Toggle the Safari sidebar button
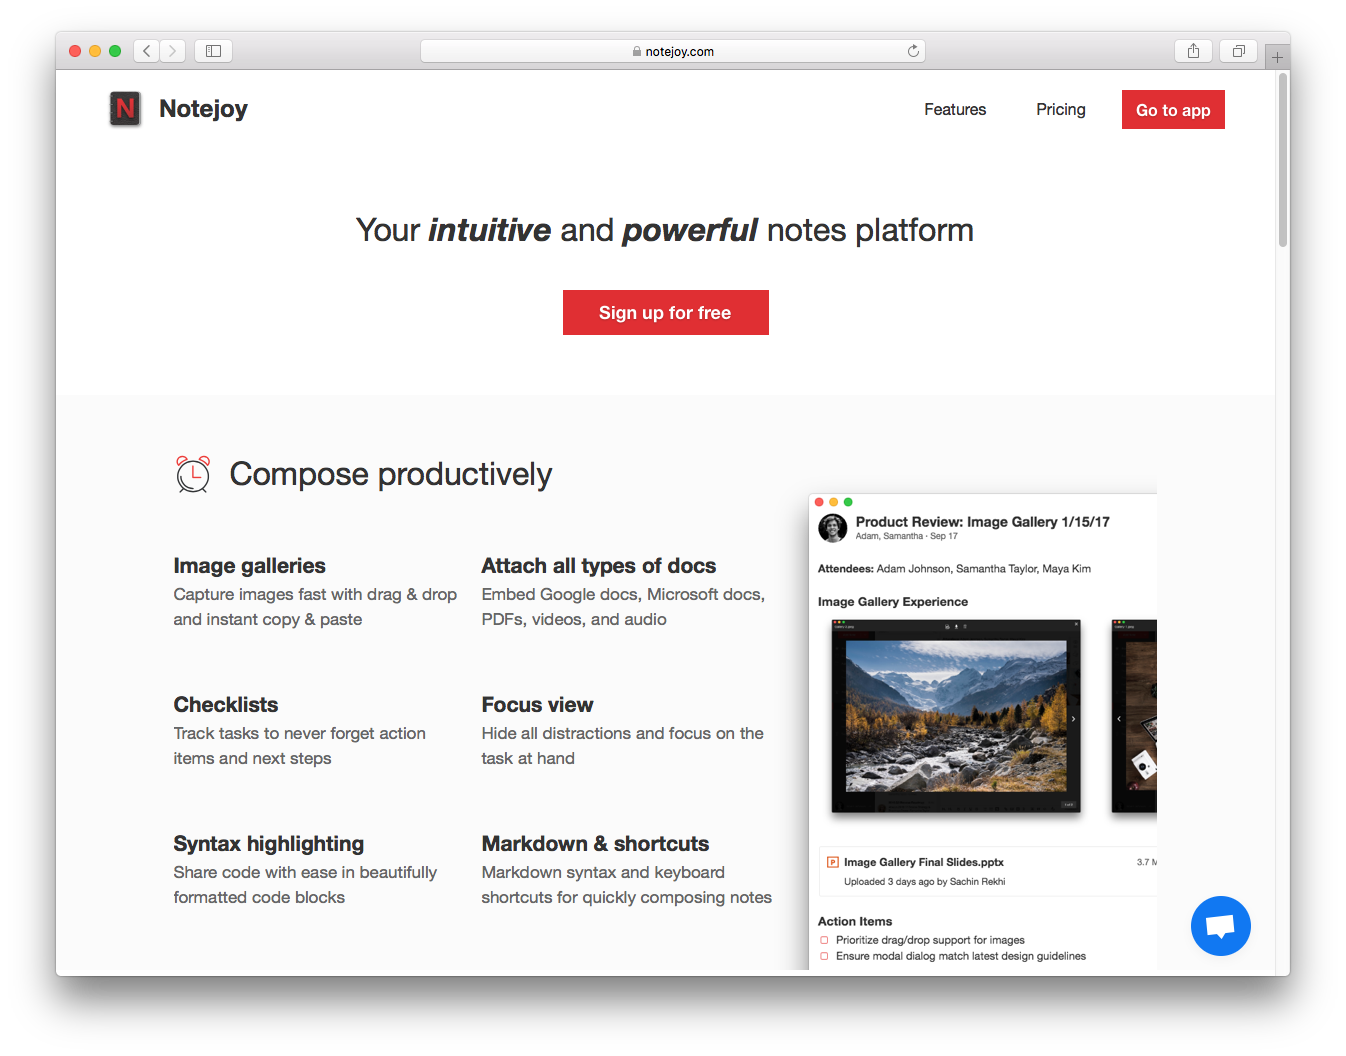The height and width of the screenshot is (1056, 1346). tap(213, 51)
